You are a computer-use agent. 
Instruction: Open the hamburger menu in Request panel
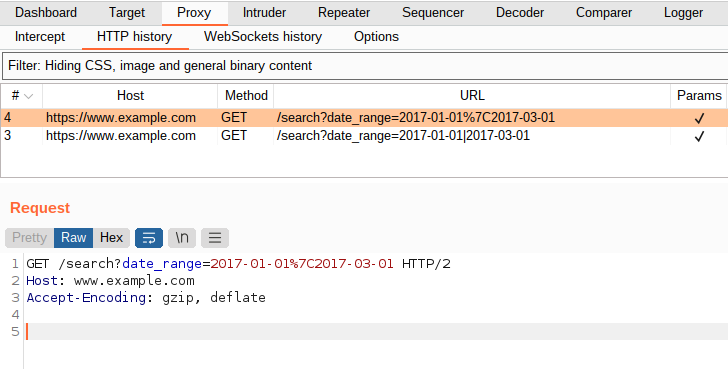(x=214, y=238)
